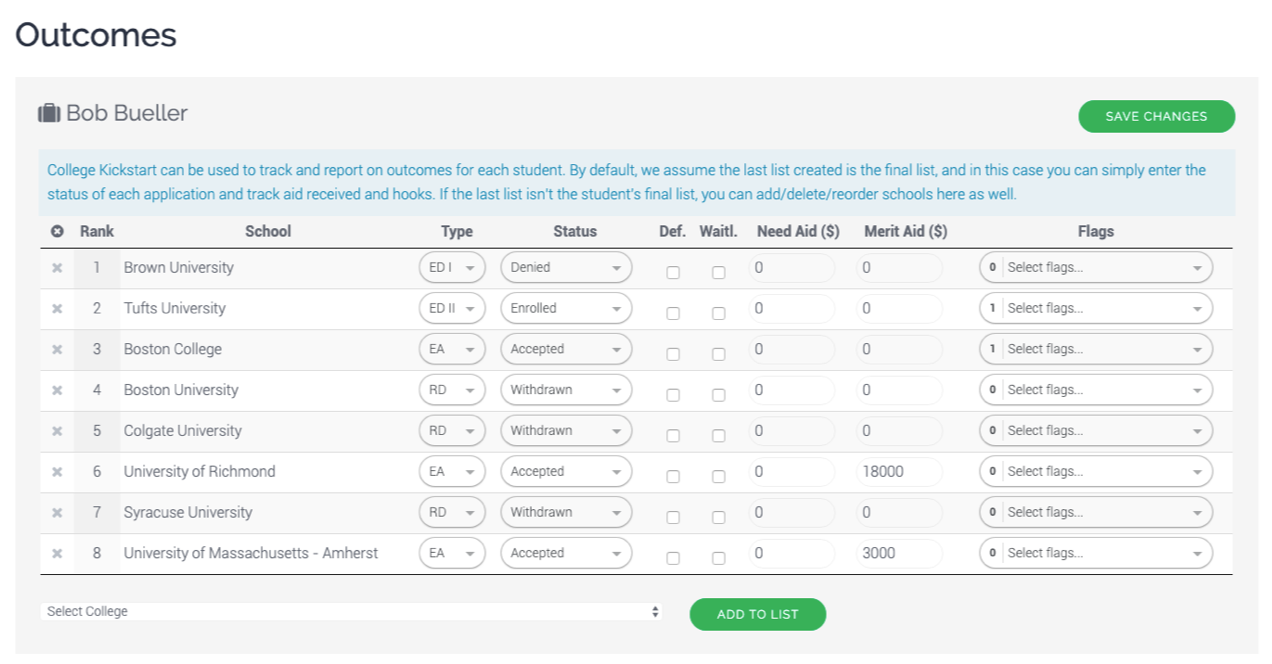Click Need Aid field for University of Richmond
The width and height of the screenshot is (1272, 664).
[791, 472]
